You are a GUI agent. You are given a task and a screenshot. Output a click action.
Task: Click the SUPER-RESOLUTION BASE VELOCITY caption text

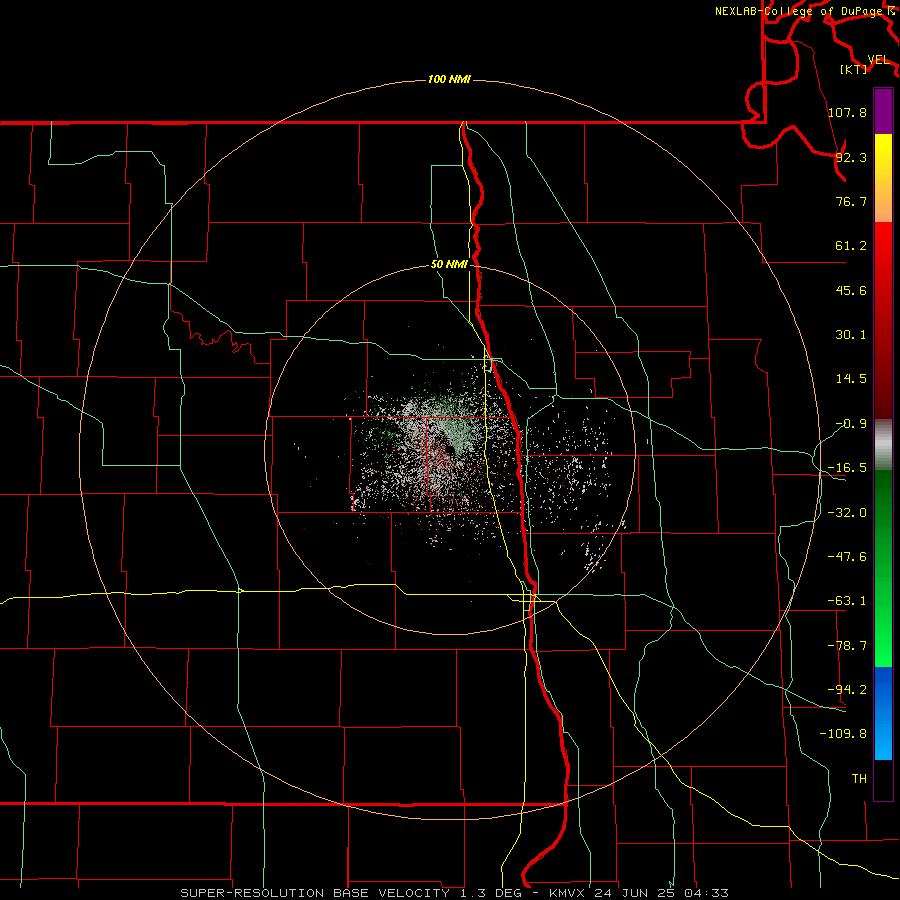(x=315, y=893)
